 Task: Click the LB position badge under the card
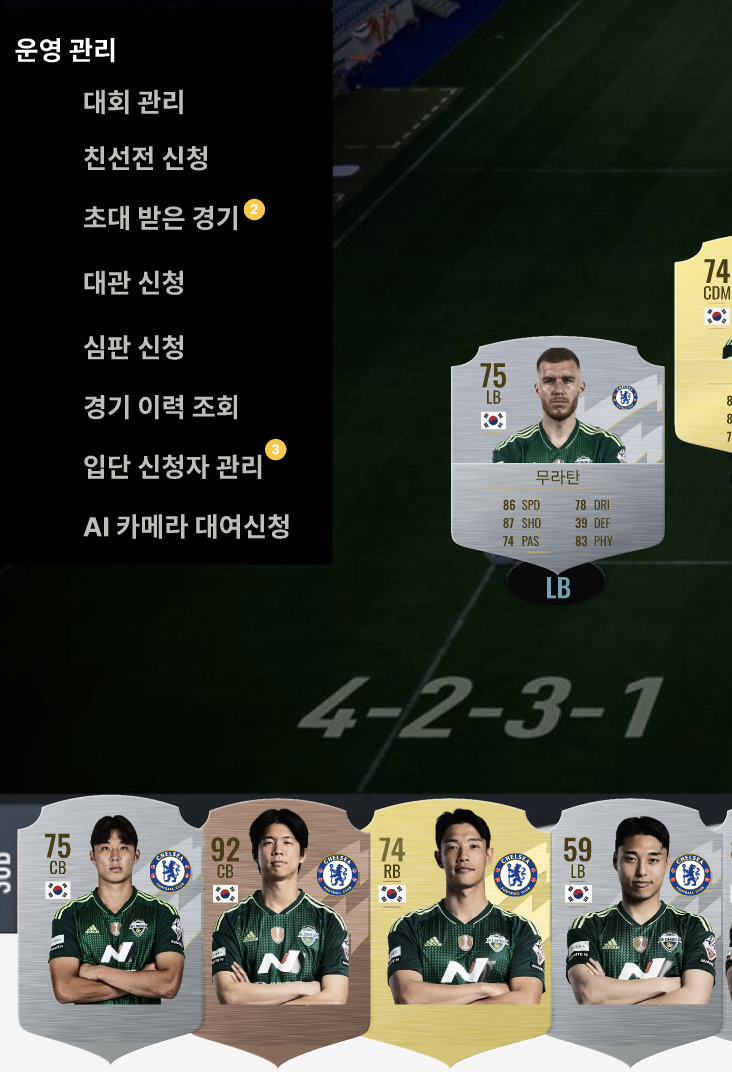point(556,587)
